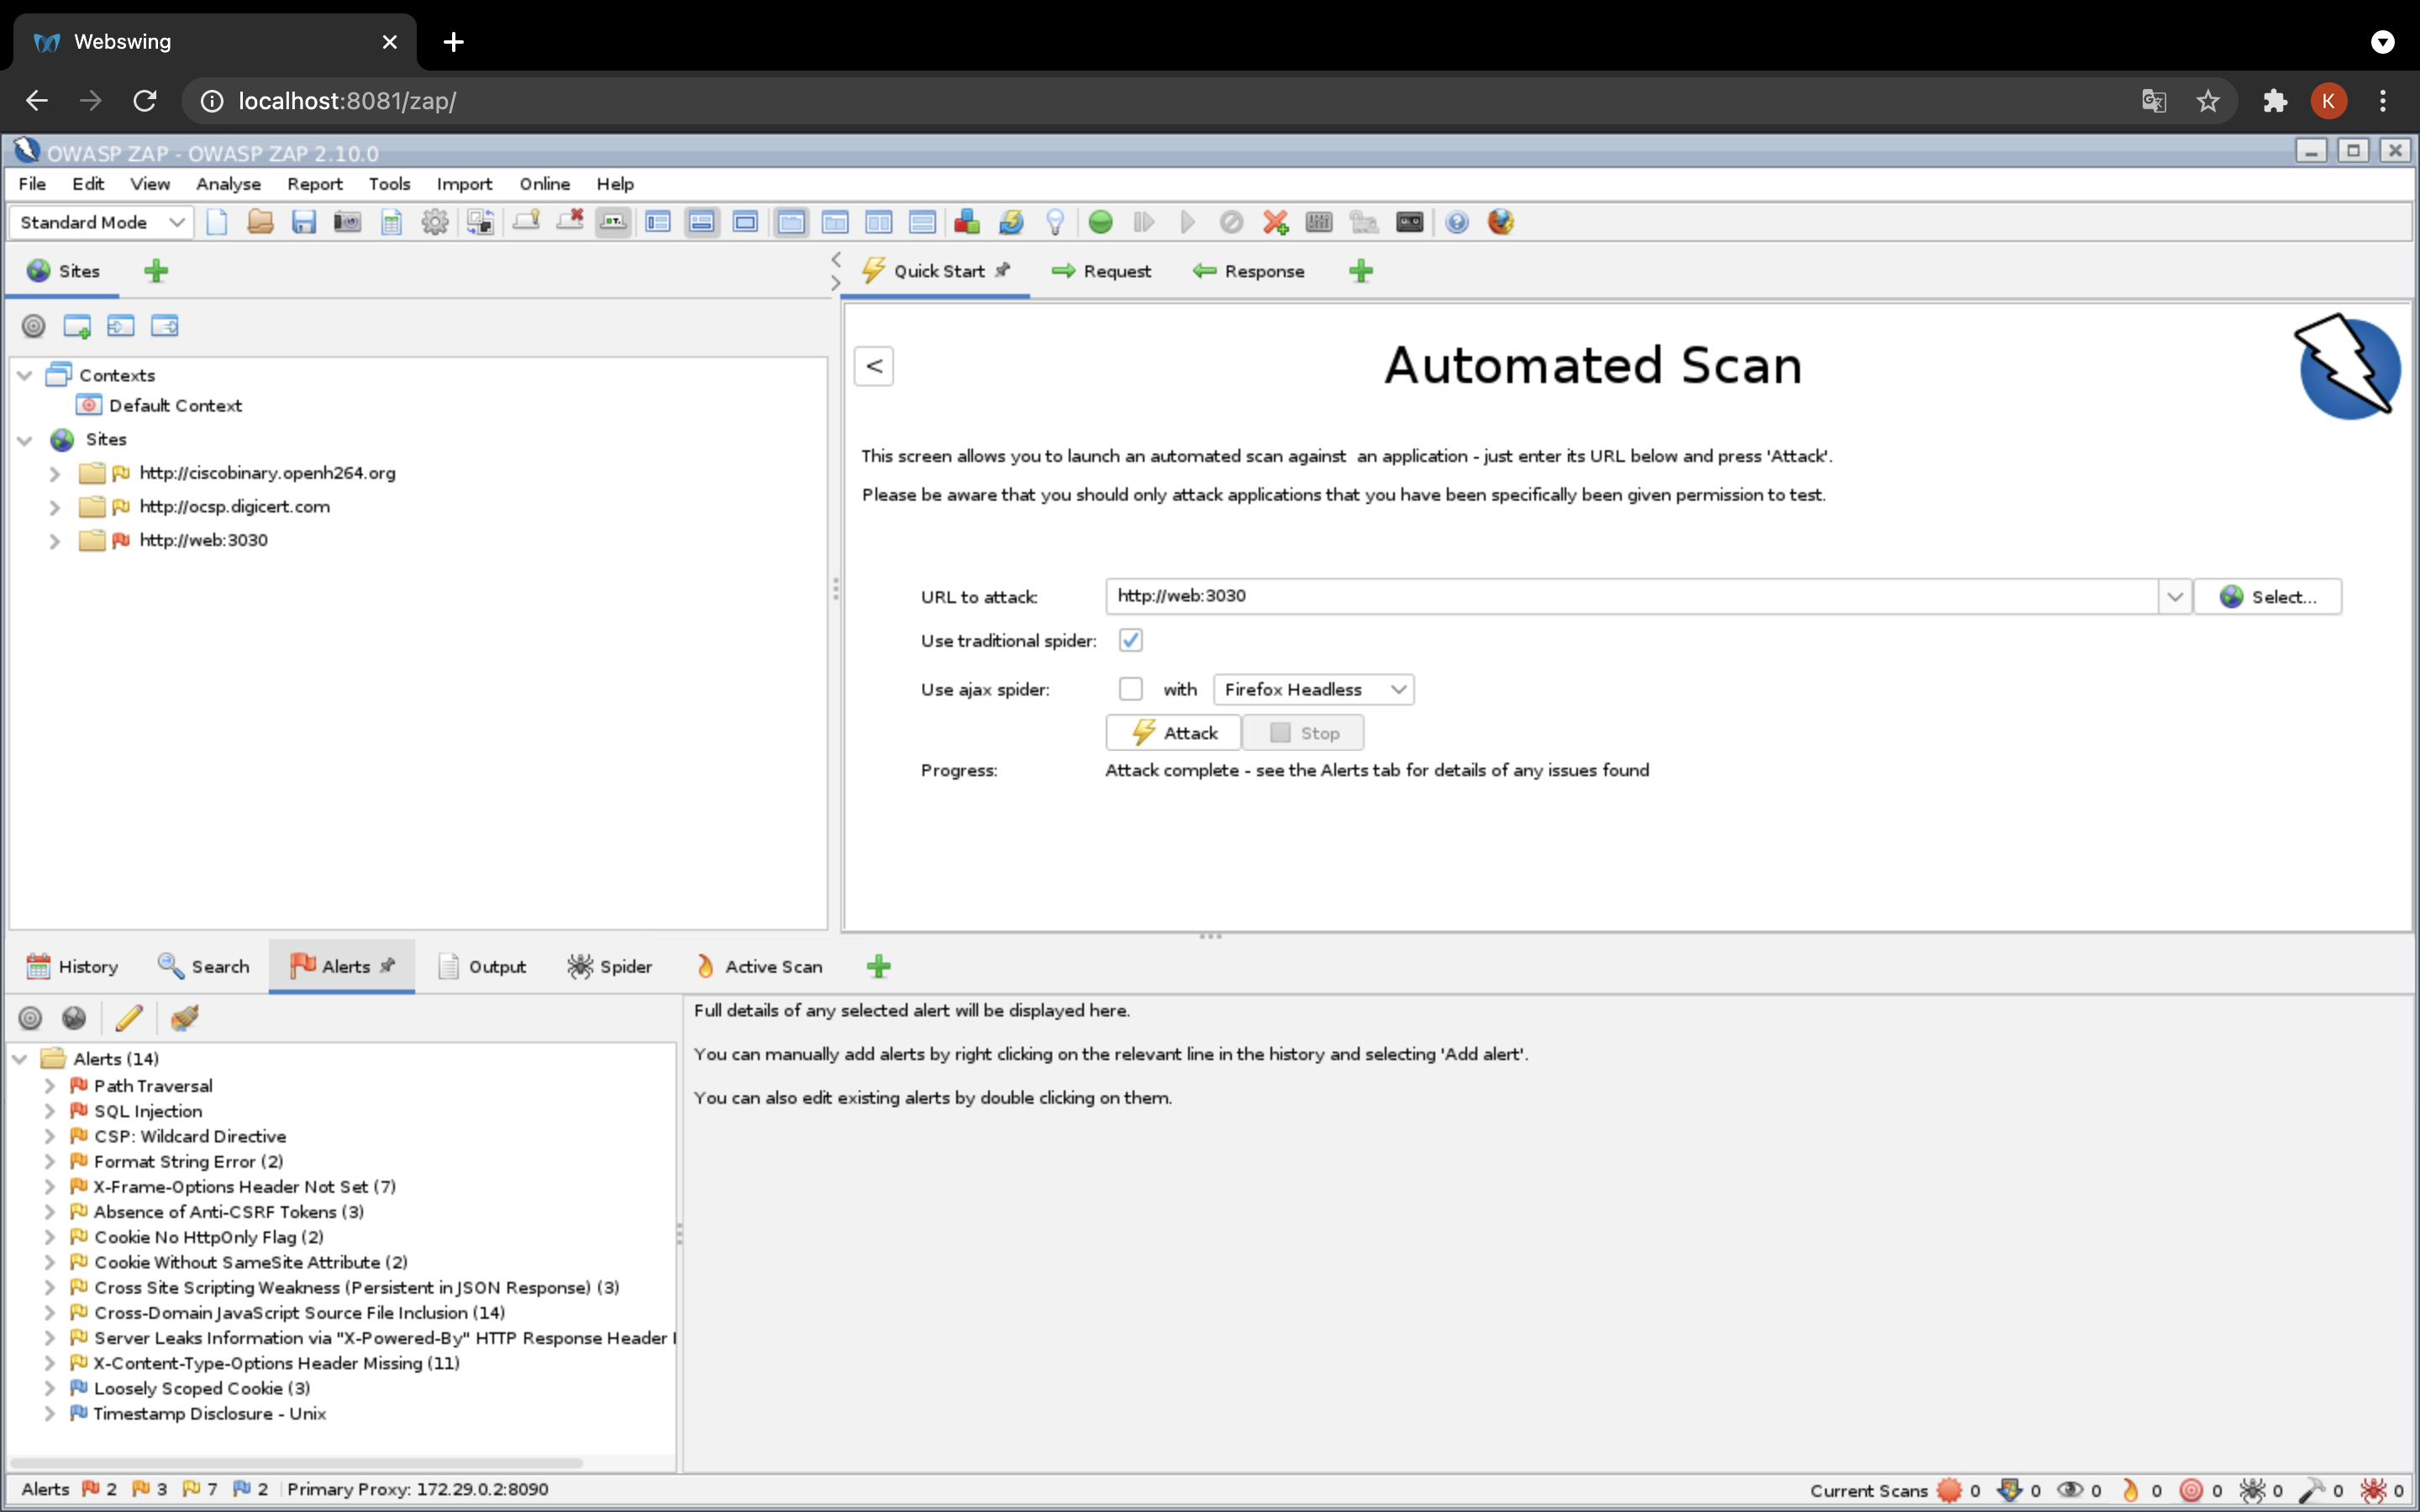
Task: Open the Standard Mode dropdown
Action: pyautogui.click(x=100, y=222)
